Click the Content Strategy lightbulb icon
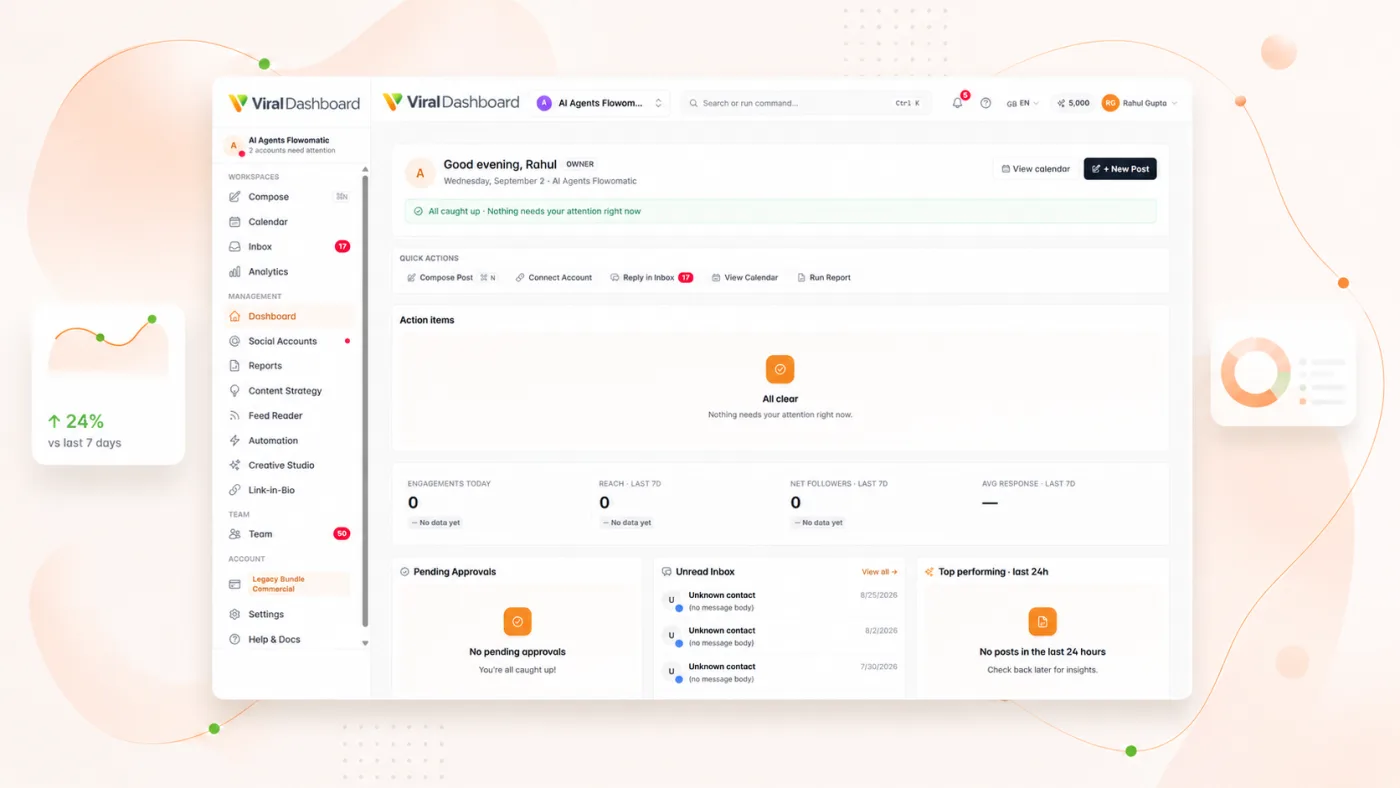The width and height of the screenshot is (1400, 788). [235, 391]
